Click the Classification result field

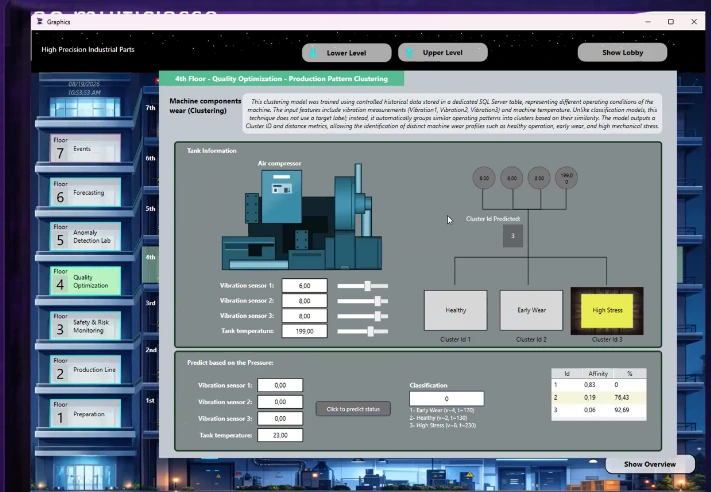[x=447, y=399]
